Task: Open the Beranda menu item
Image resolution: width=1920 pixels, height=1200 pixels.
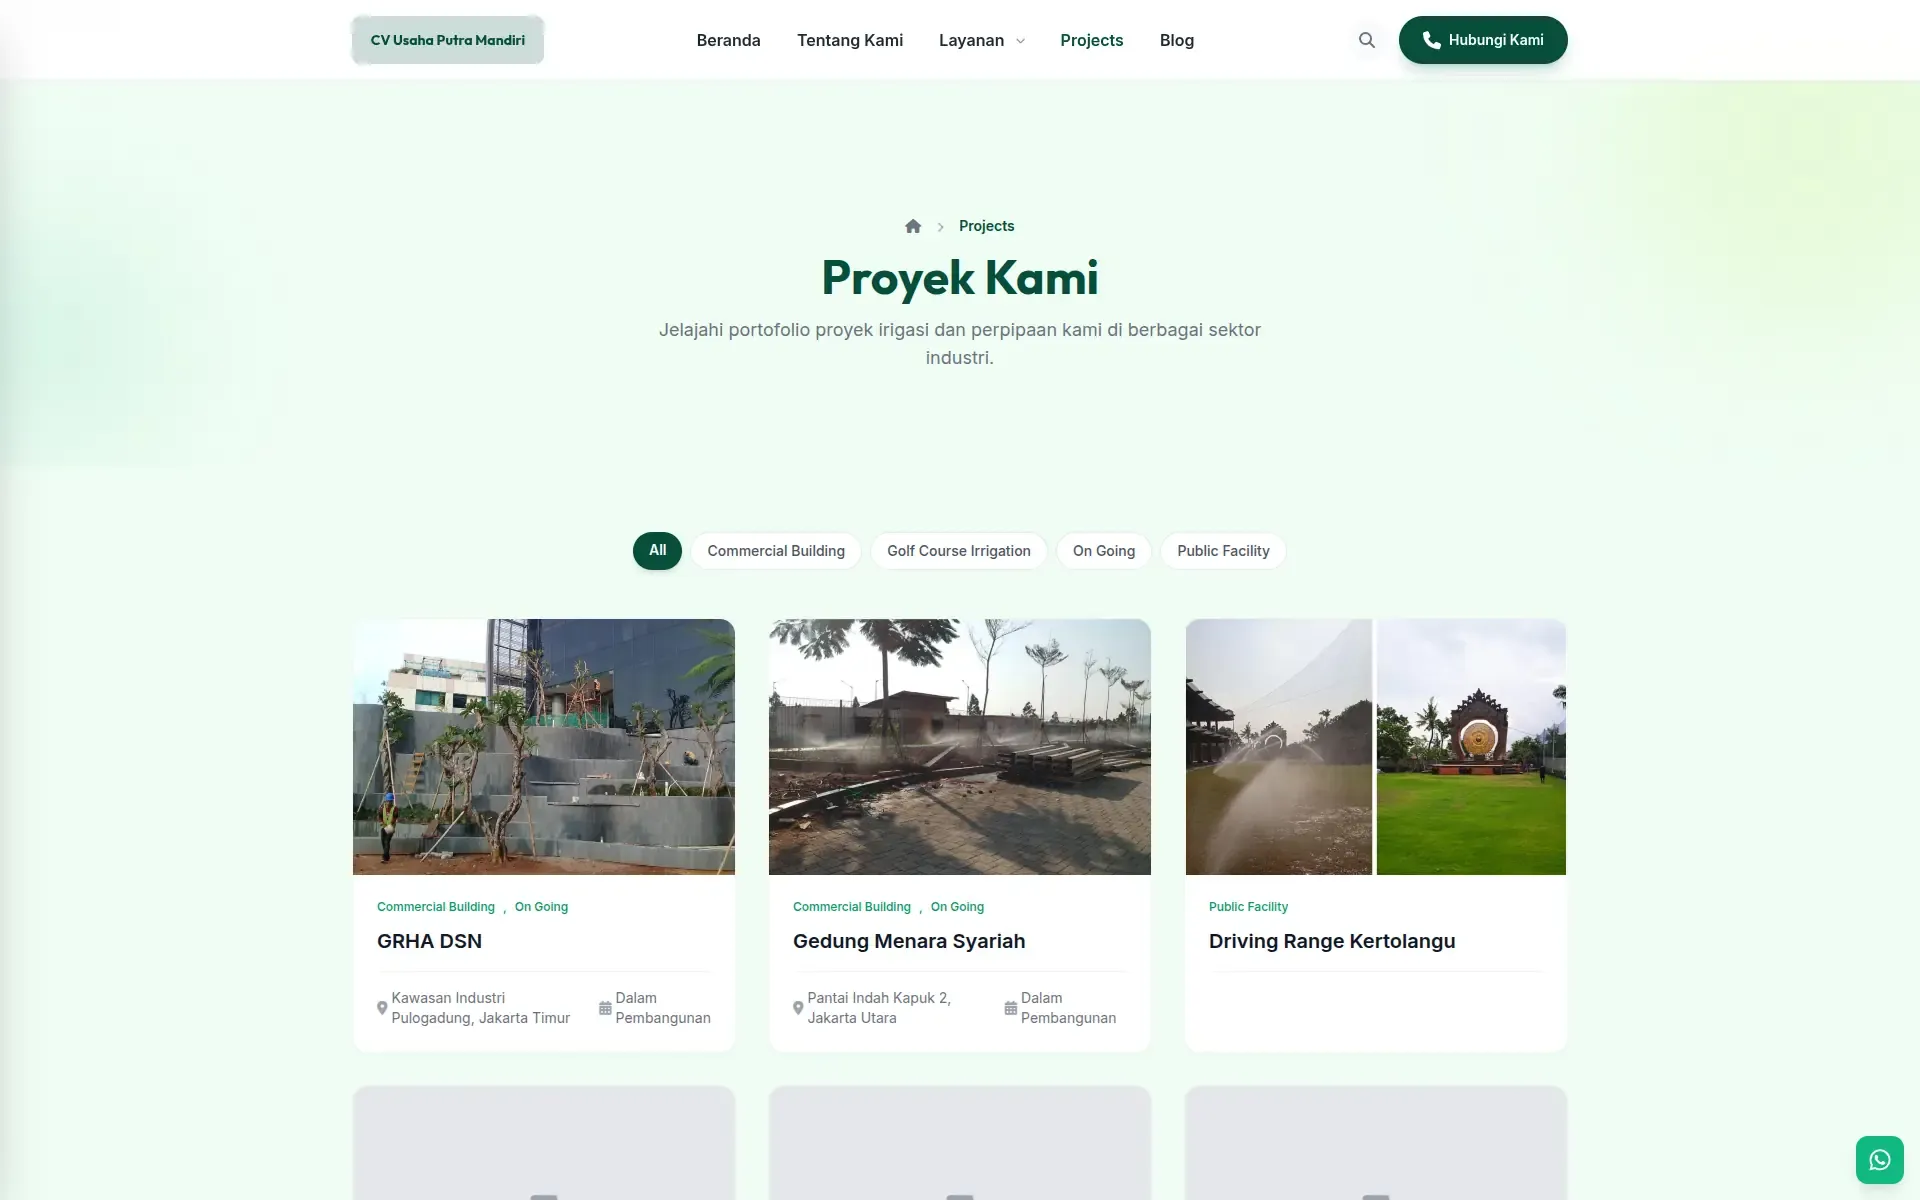Action: click(728, 40)
